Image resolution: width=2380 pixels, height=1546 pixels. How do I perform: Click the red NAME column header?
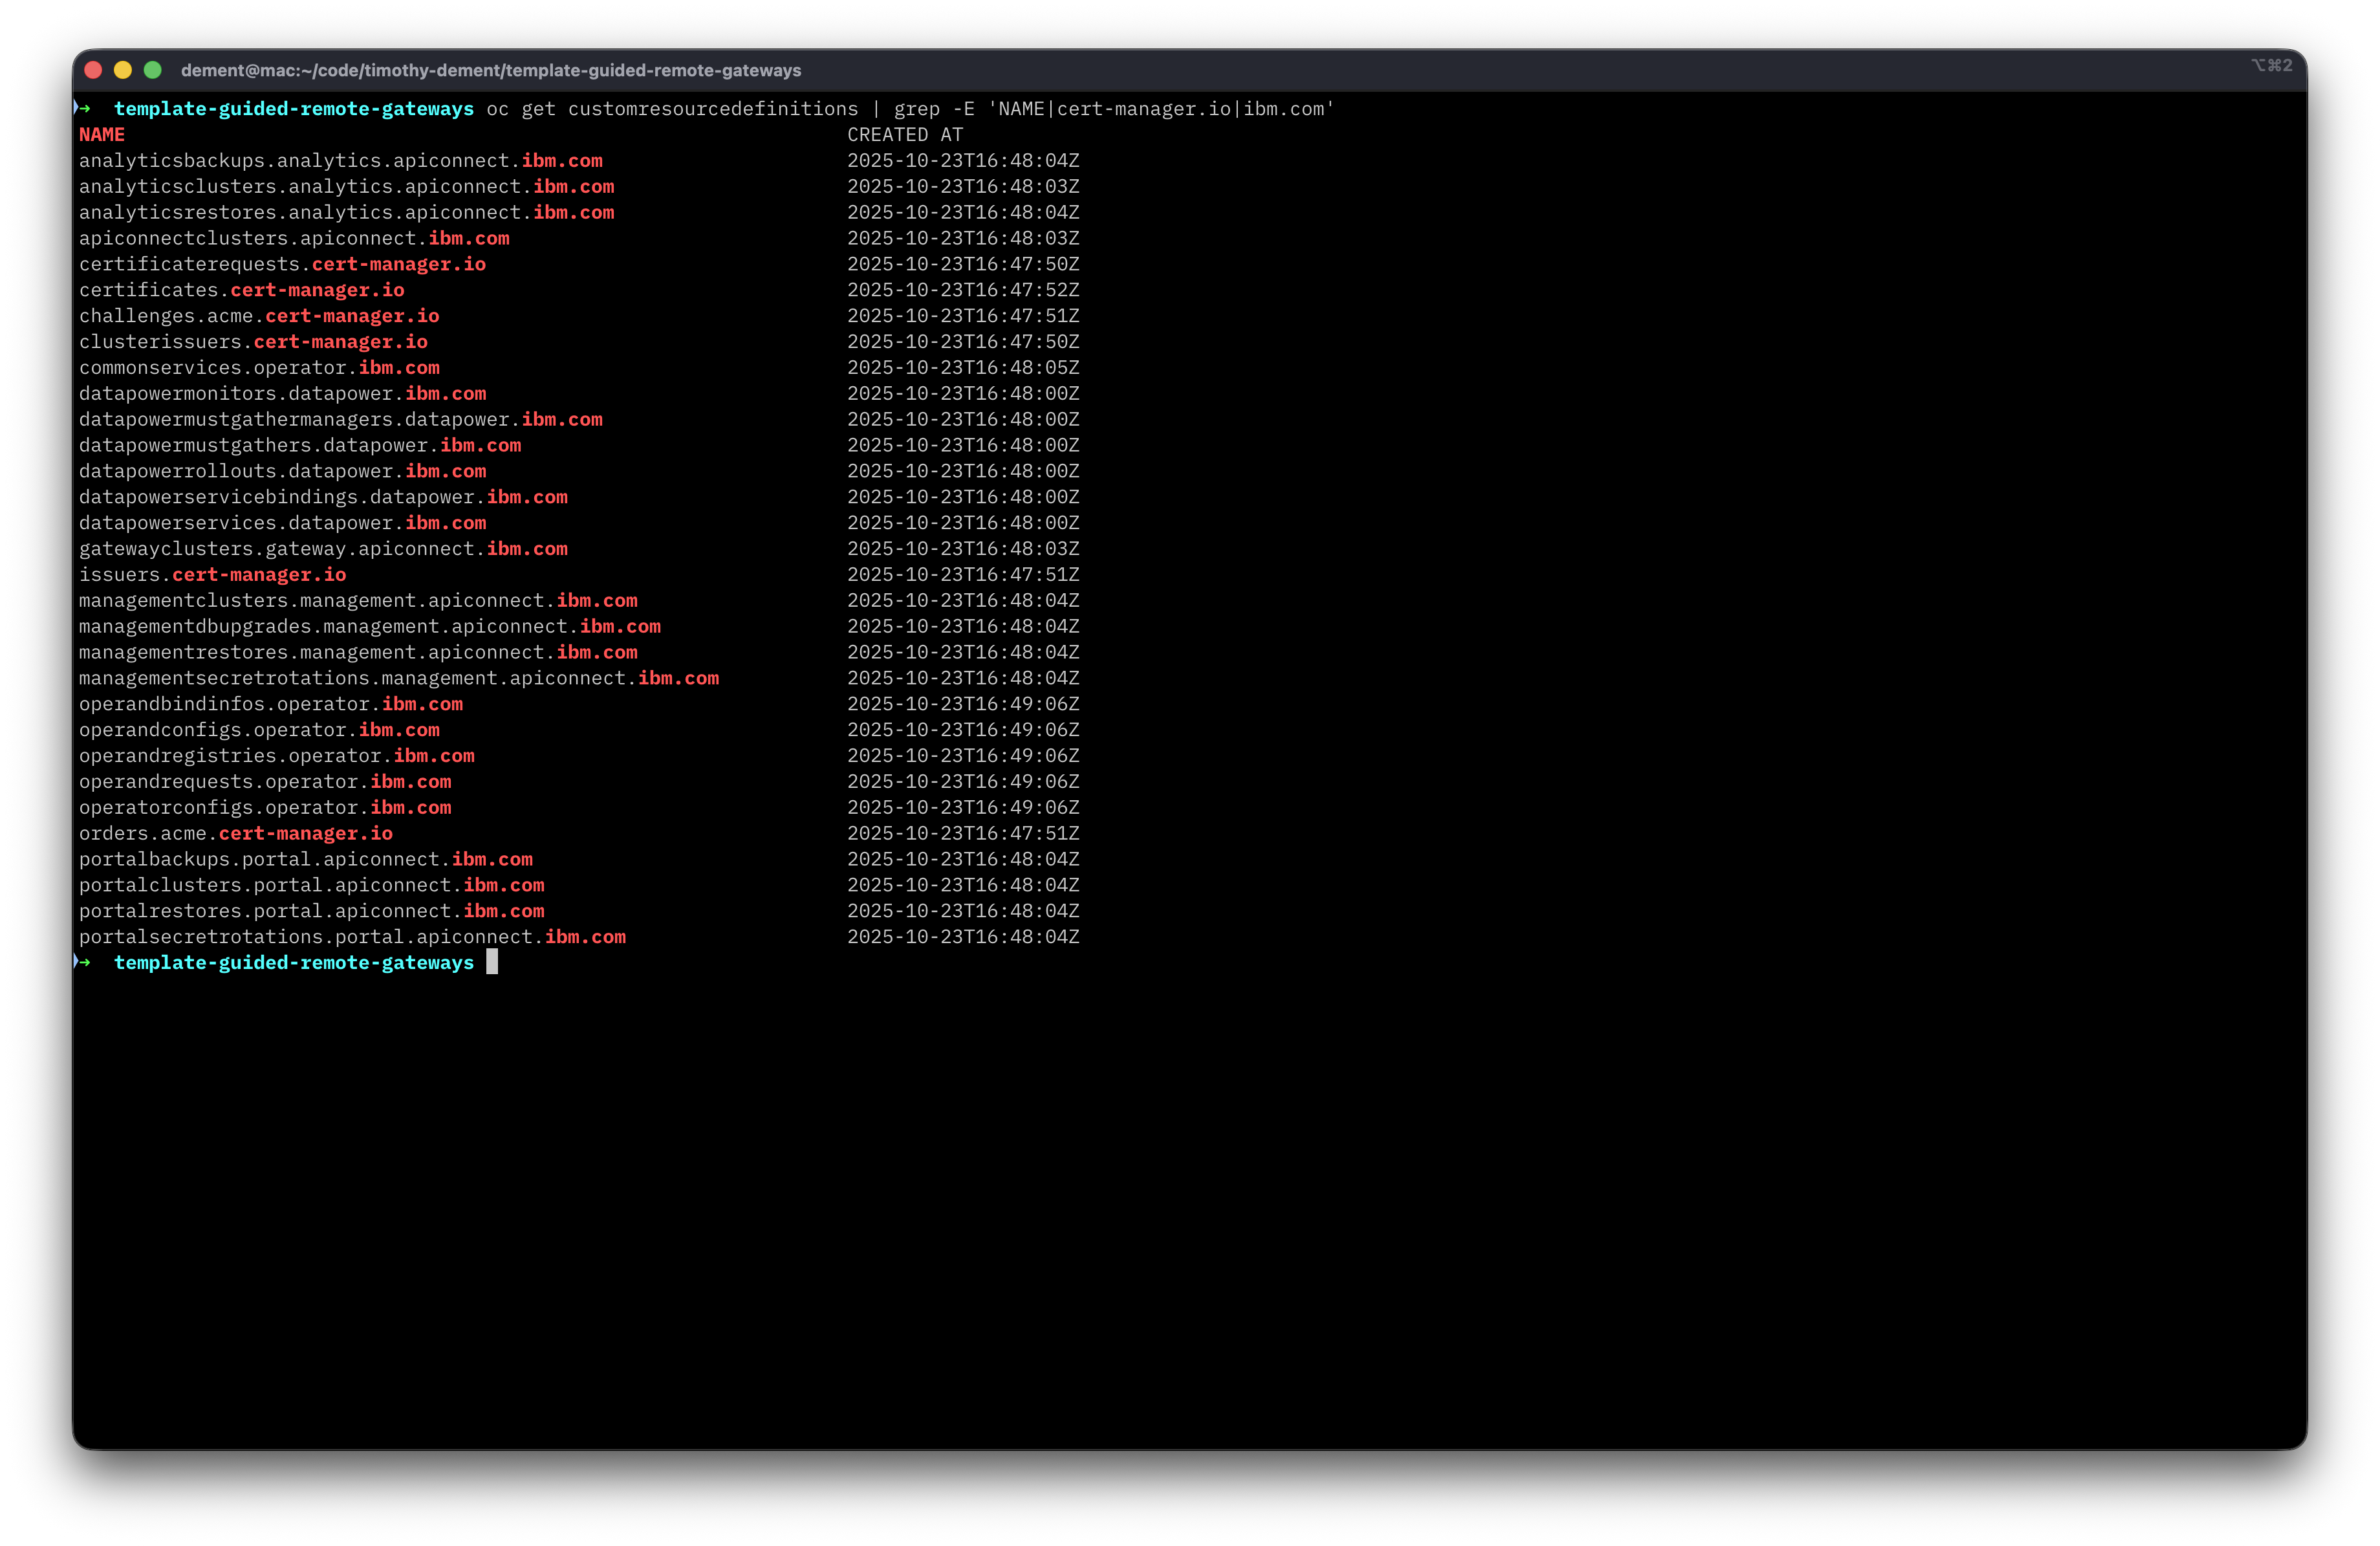pyautogui.click(x=102, y=135)
